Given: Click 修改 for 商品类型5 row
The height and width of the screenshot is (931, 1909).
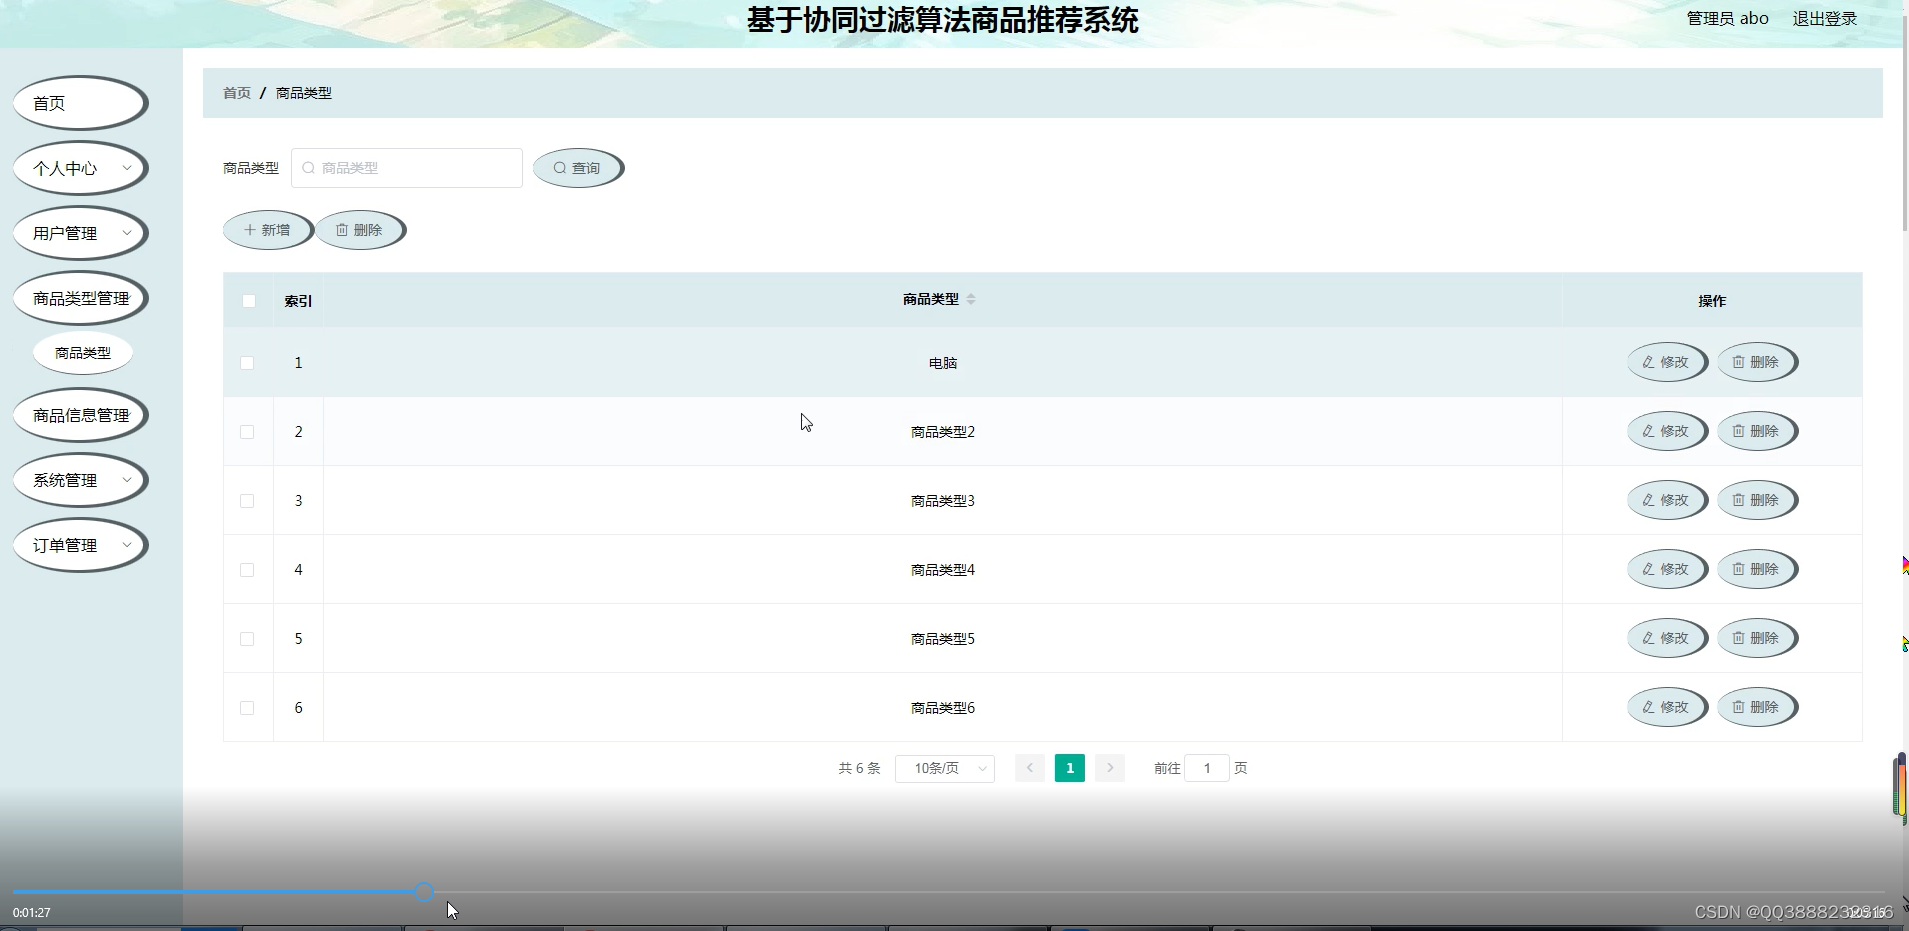Looking at the screenshot, I should tap(1667, 638).
